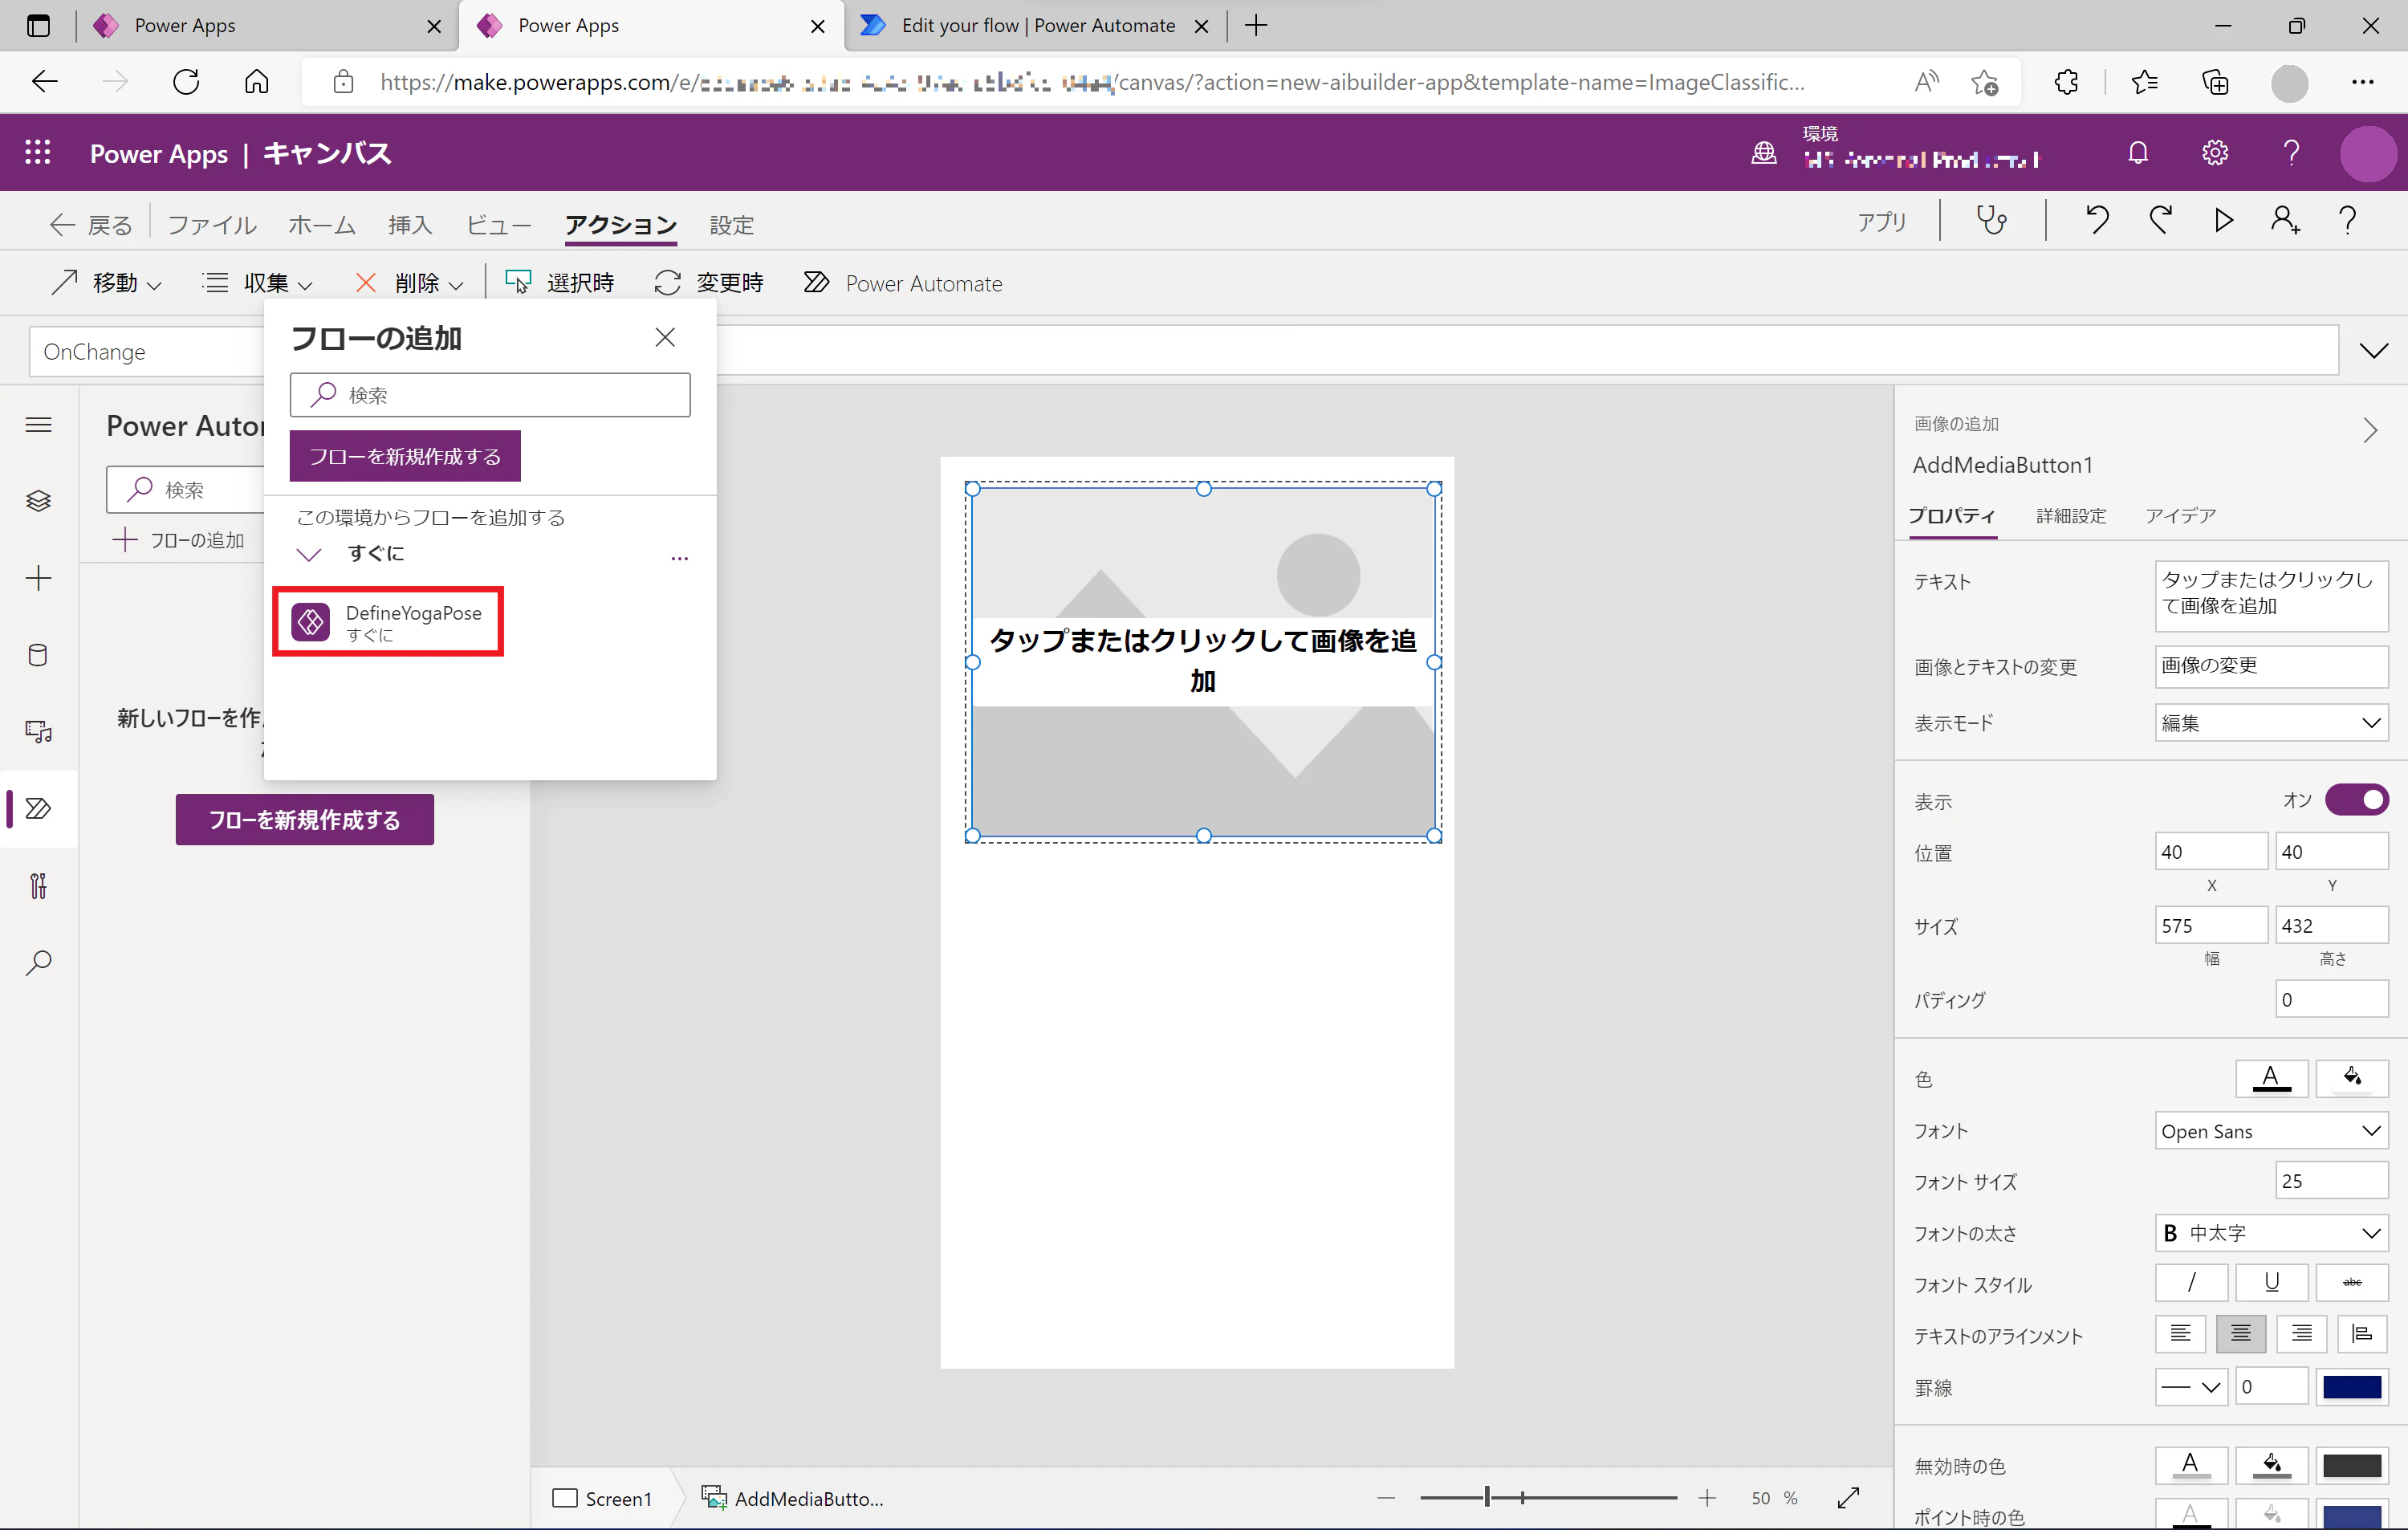Open the Open Sans font dropdown
This screenshot has height=1530, width=2408.
pos(2271,1131)
